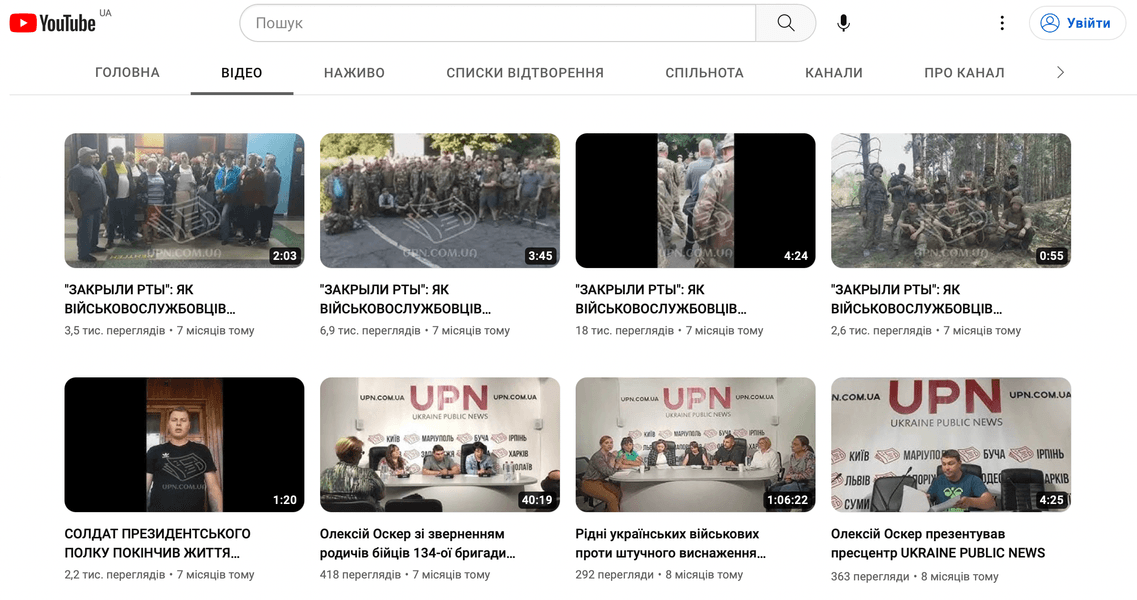The width and height of the screenshot is (1137, 600).
Task: Select the СПИСКИ ВІДТВОРЕННЯ tab
Action: 525,73
